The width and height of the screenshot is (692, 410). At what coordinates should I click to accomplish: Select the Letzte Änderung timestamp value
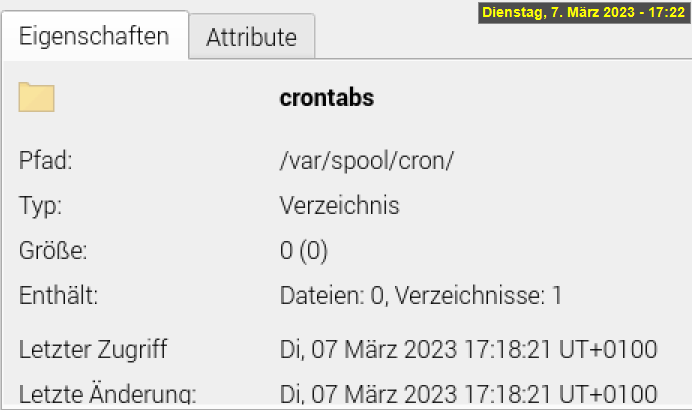(468, 392)
